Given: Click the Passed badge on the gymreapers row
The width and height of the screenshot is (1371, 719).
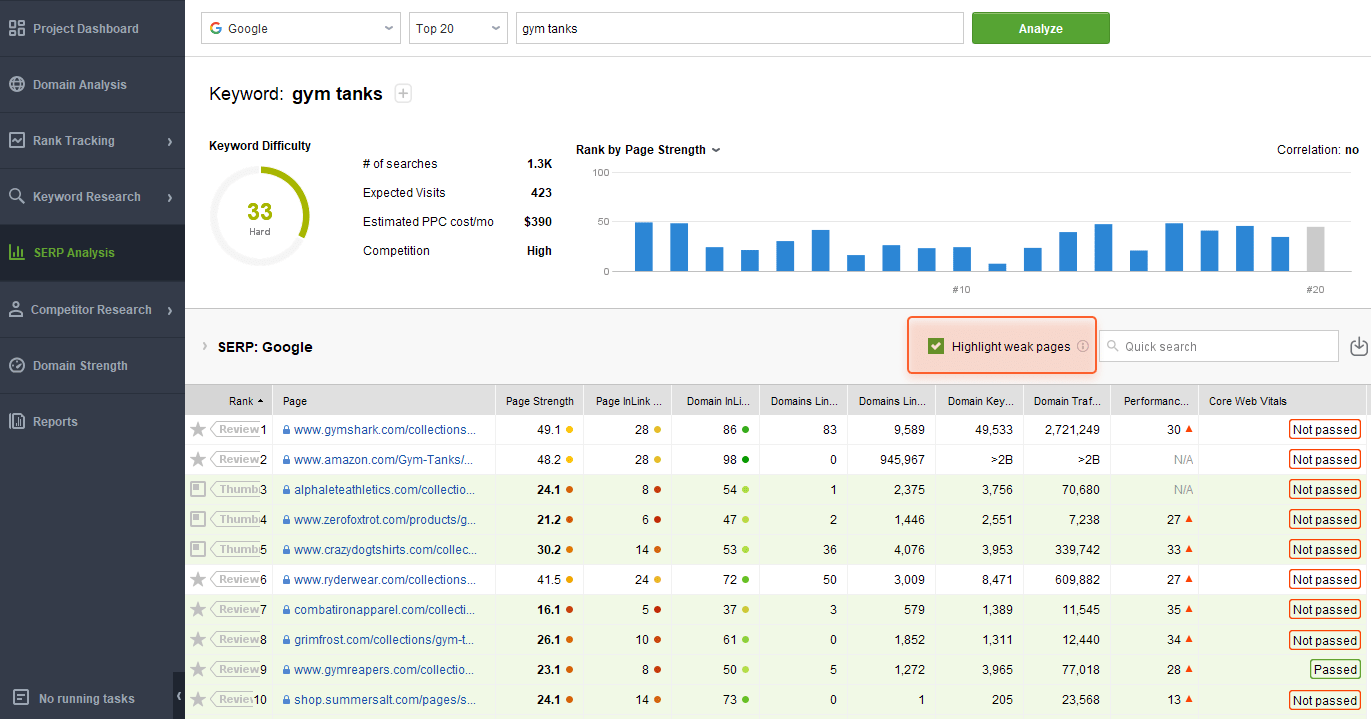Looking at the screenshot, I should tap(1335, 669).
